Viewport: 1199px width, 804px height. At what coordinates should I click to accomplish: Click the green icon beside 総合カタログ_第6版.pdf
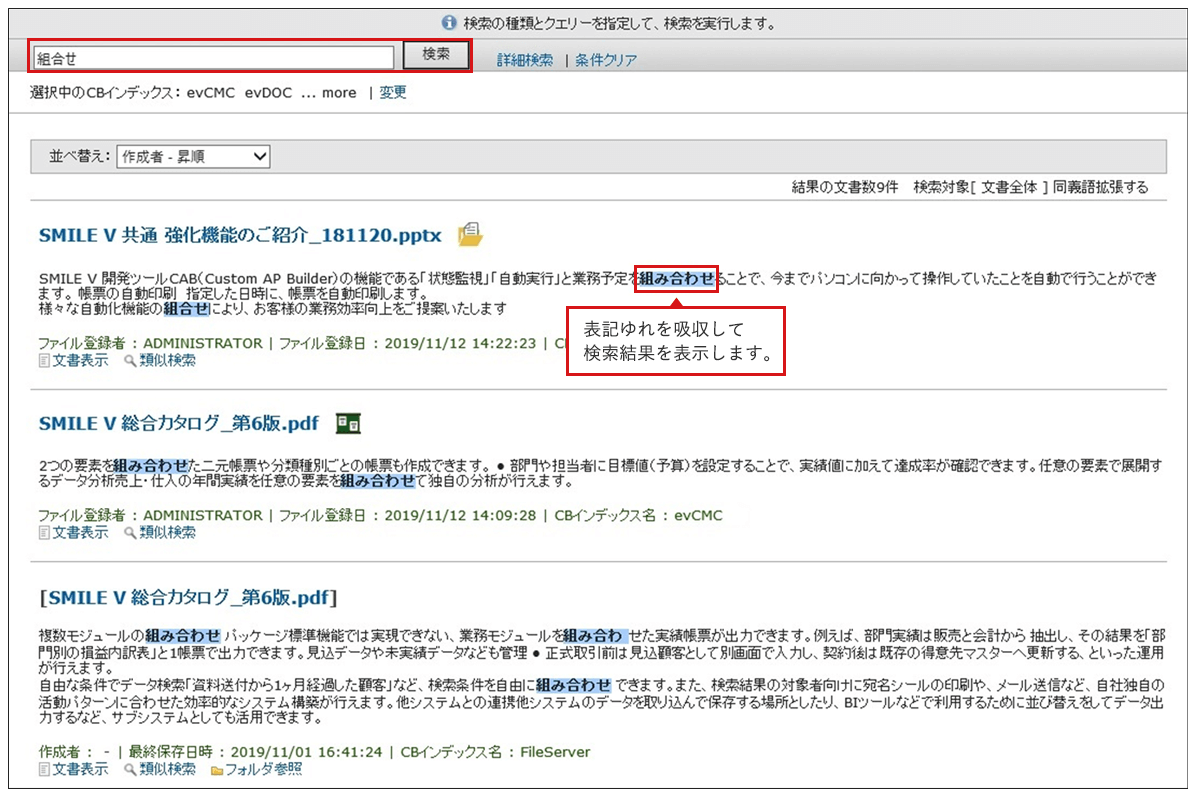pos(348,423)
